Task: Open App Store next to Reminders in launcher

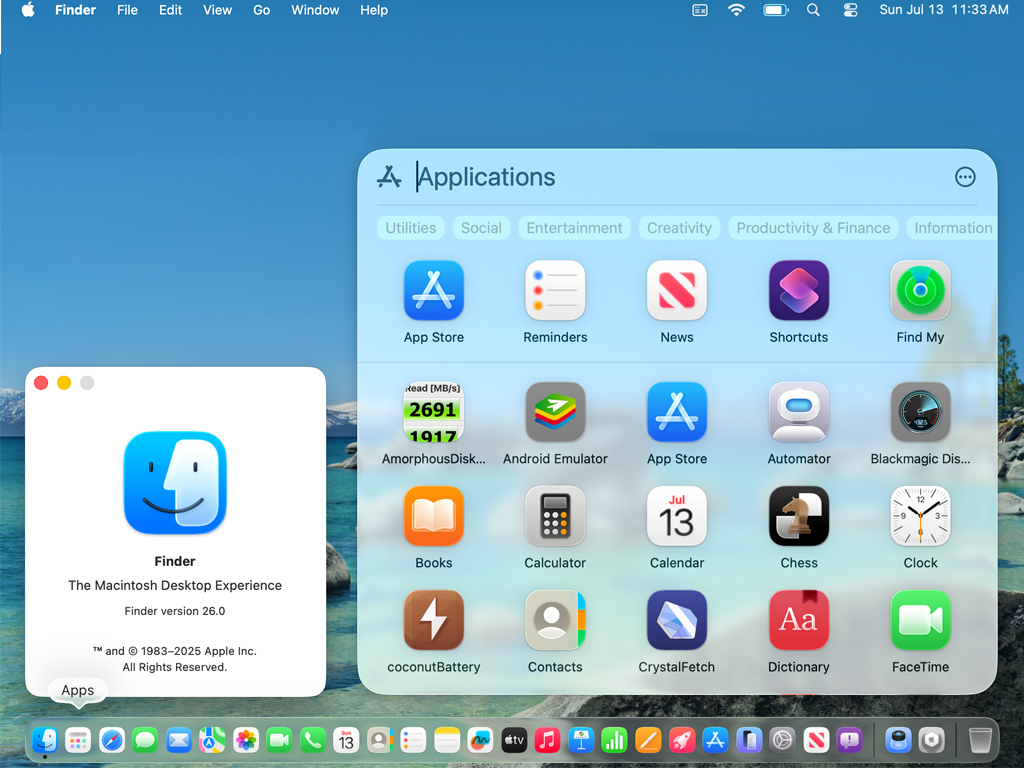Action: [x=434, y=291]
